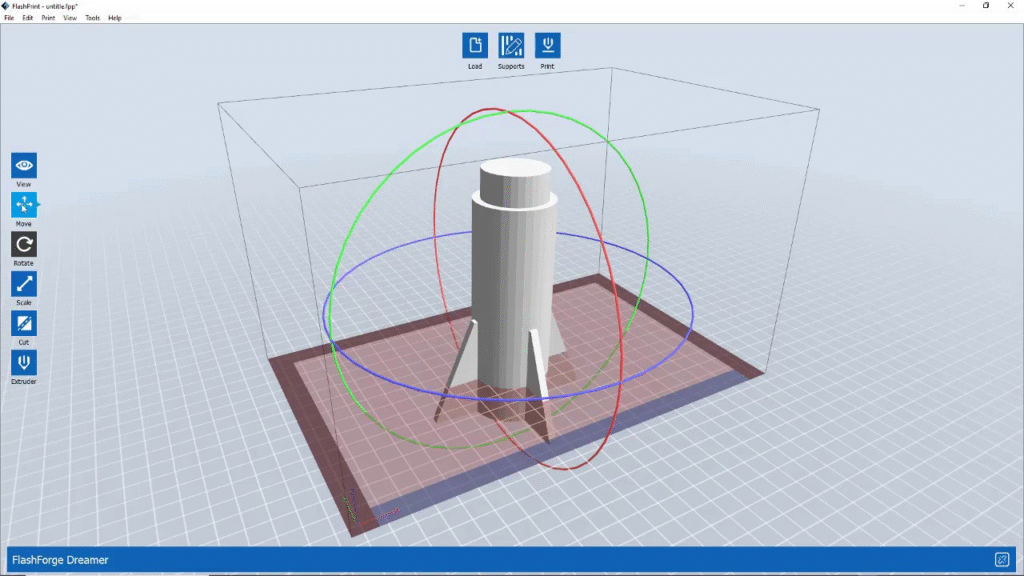Click the Load file icon in top toolbar
Viewport: 1024px width, 576px height.
point(475,45)
